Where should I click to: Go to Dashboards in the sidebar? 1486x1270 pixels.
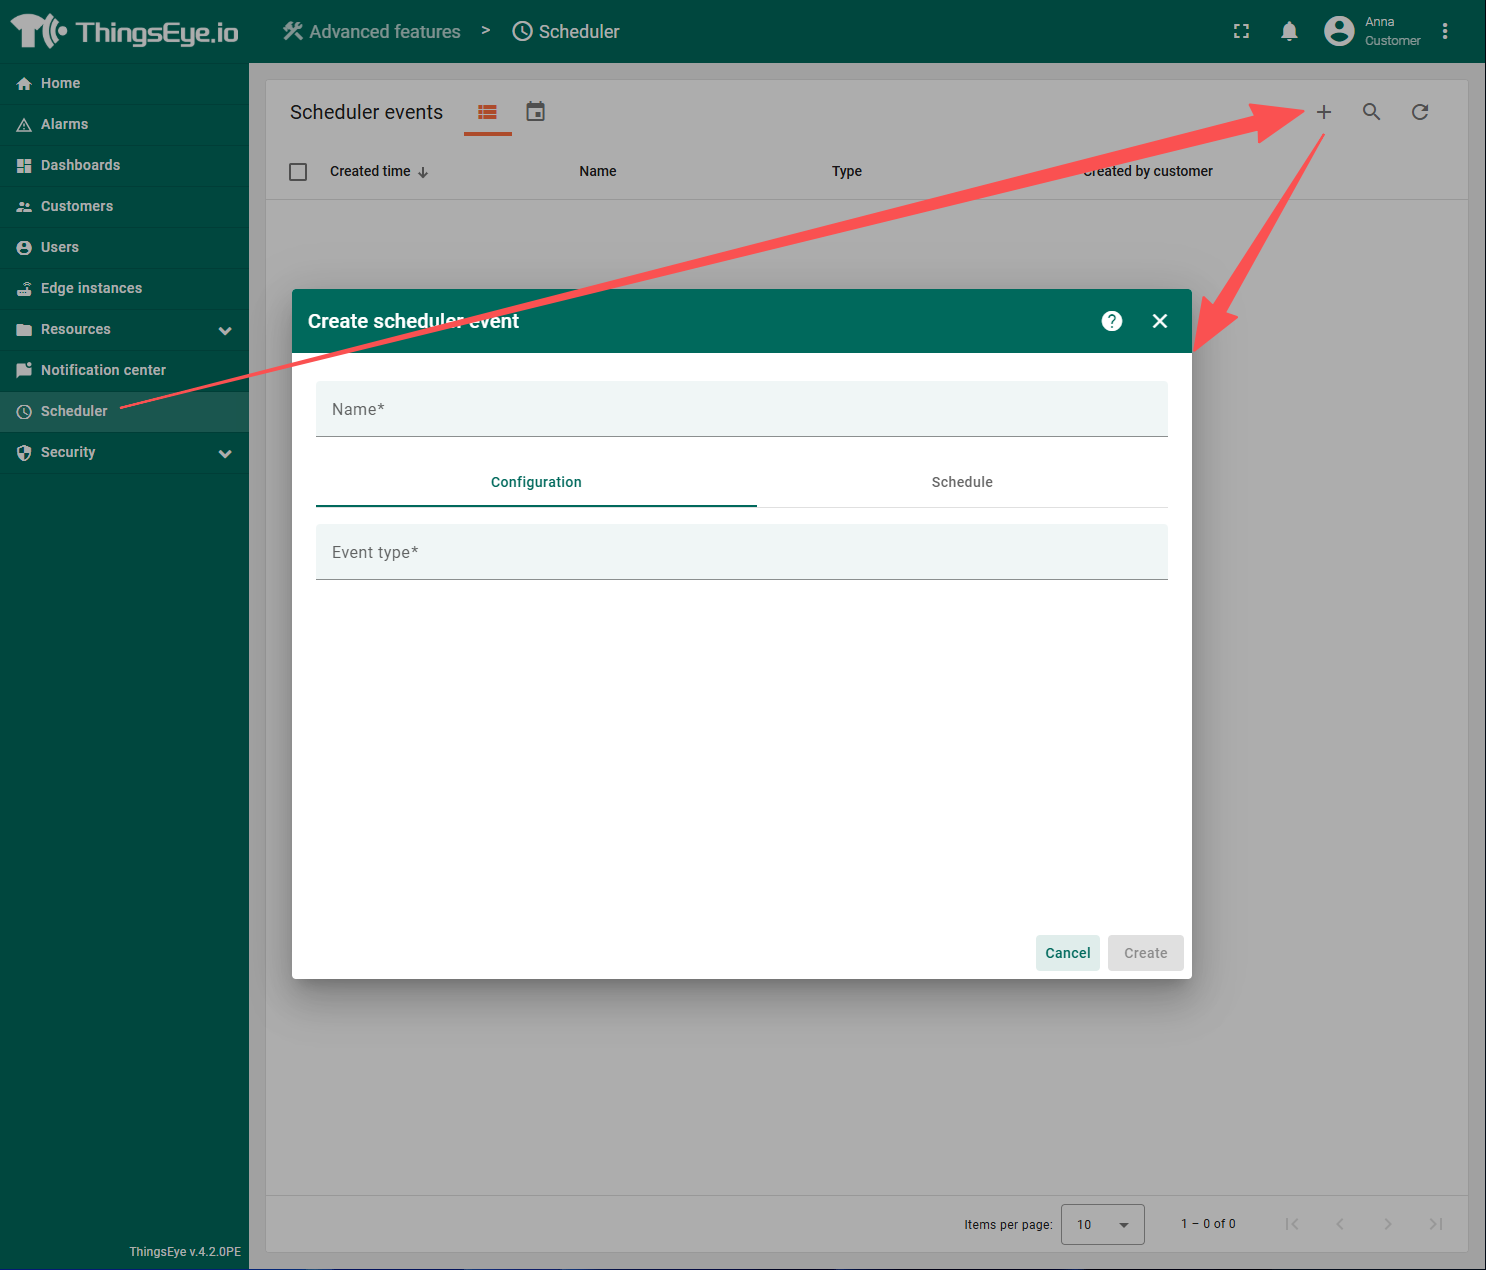80,165
